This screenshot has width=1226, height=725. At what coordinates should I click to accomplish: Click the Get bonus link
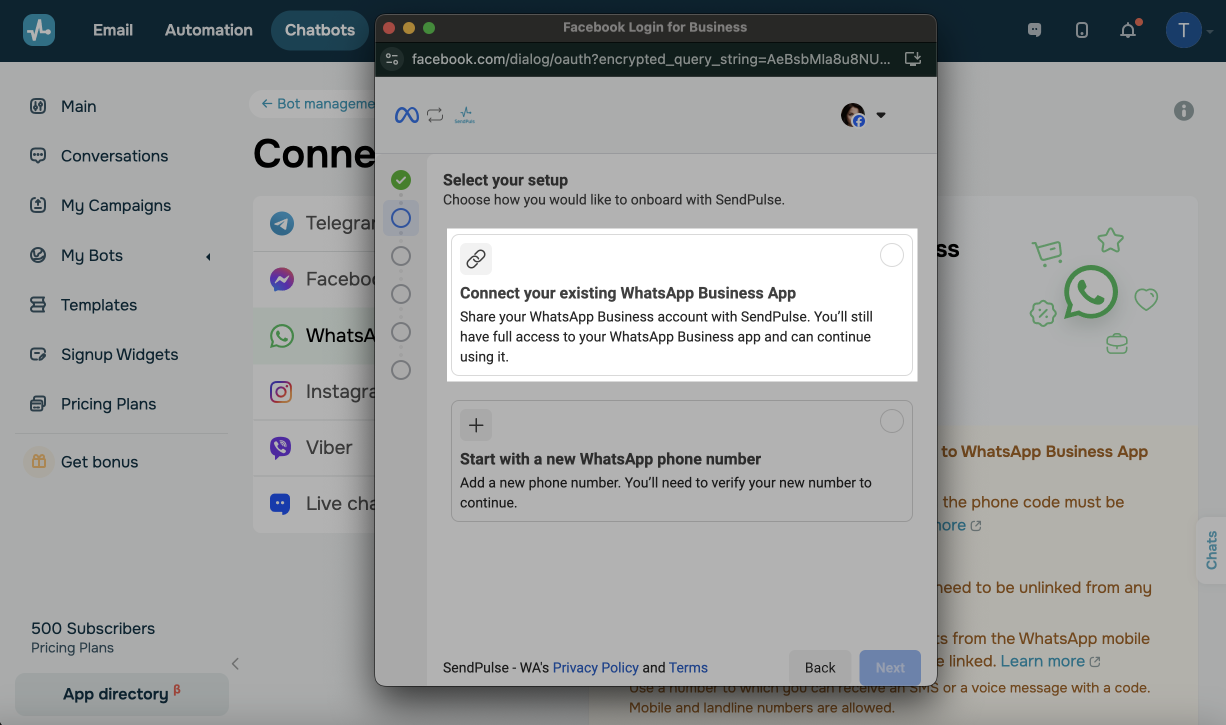point(99,462)
